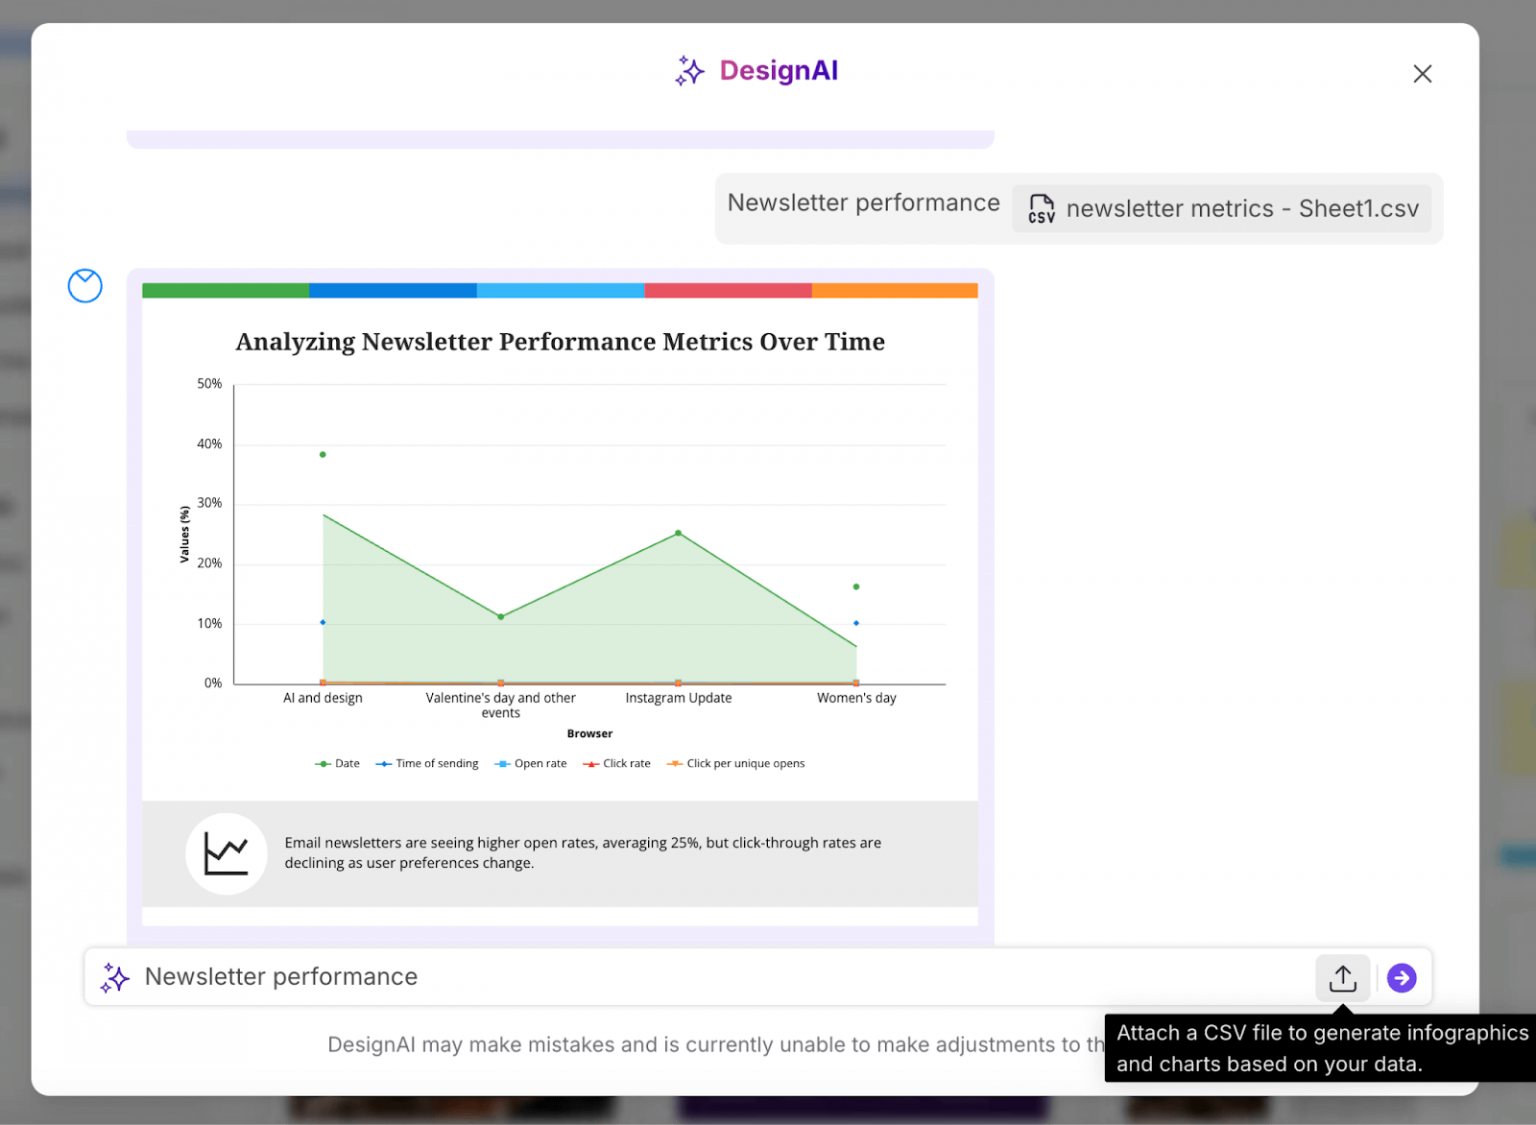Image resolution: width=1536 pixels, height=1125 pixels.
Task: Click the green color stripe atop the chart
Action: click(x=225, y=290)
